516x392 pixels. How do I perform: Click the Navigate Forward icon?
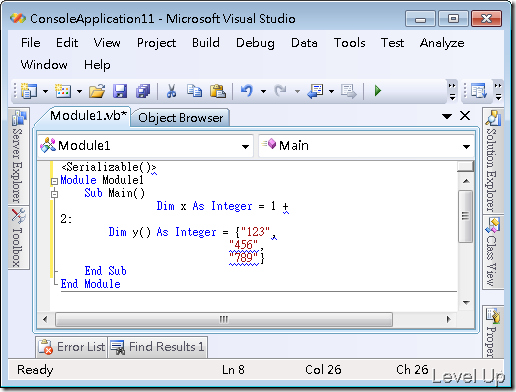coord(349,91)
